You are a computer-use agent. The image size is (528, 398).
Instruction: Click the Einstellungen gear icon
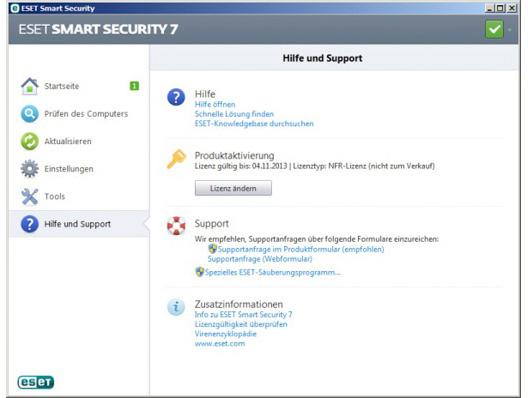click(x=30, y=169)
